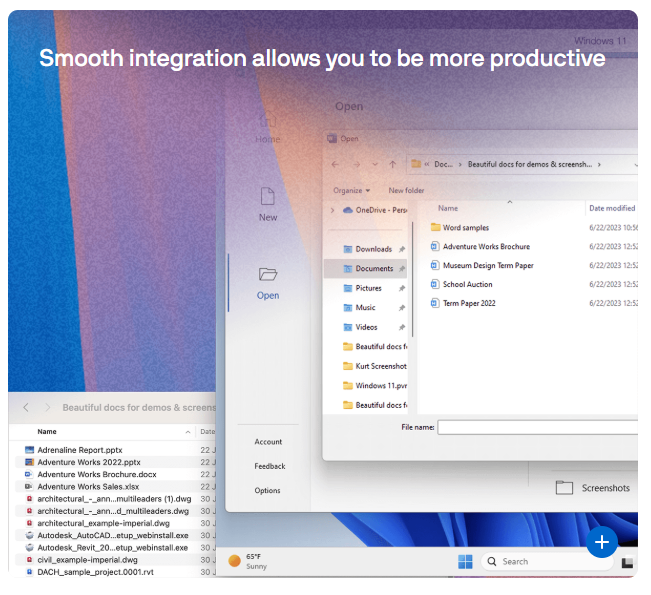Viewport: 651px width, 595px height.
Task: Select School Auction document
Action: [x=462, y=284]
